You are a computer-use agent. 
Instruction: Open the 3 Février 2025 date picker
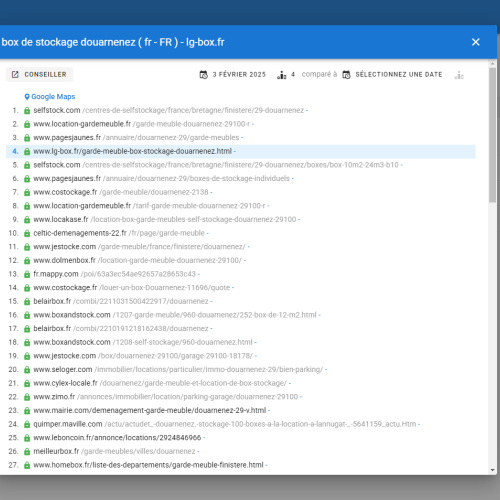point(233,75)
